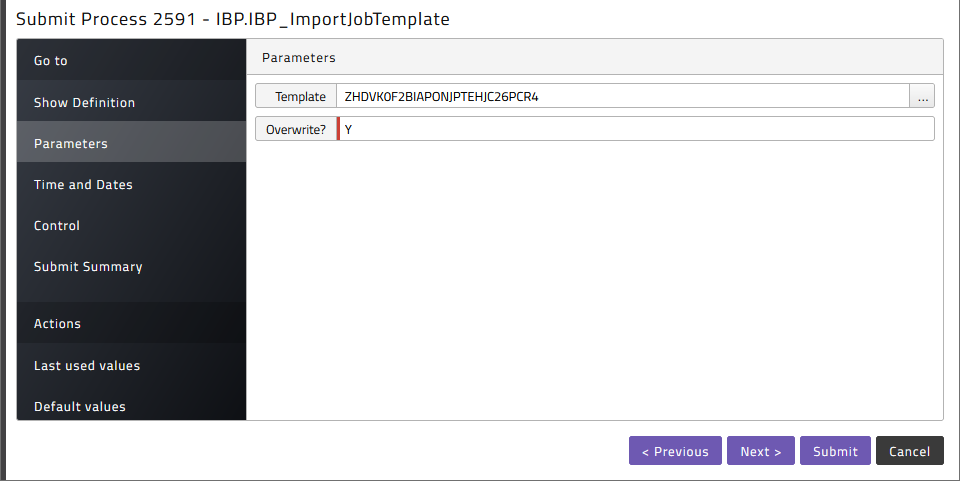Click into the Overwrite? input field
This screenshot has height=481, width=960.
click(636, 129)
